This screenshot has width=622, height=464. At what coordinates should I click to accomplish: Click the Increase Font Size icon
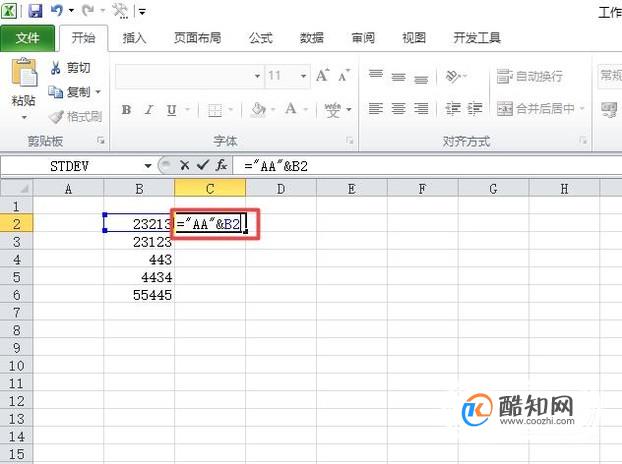pos(323,75)
